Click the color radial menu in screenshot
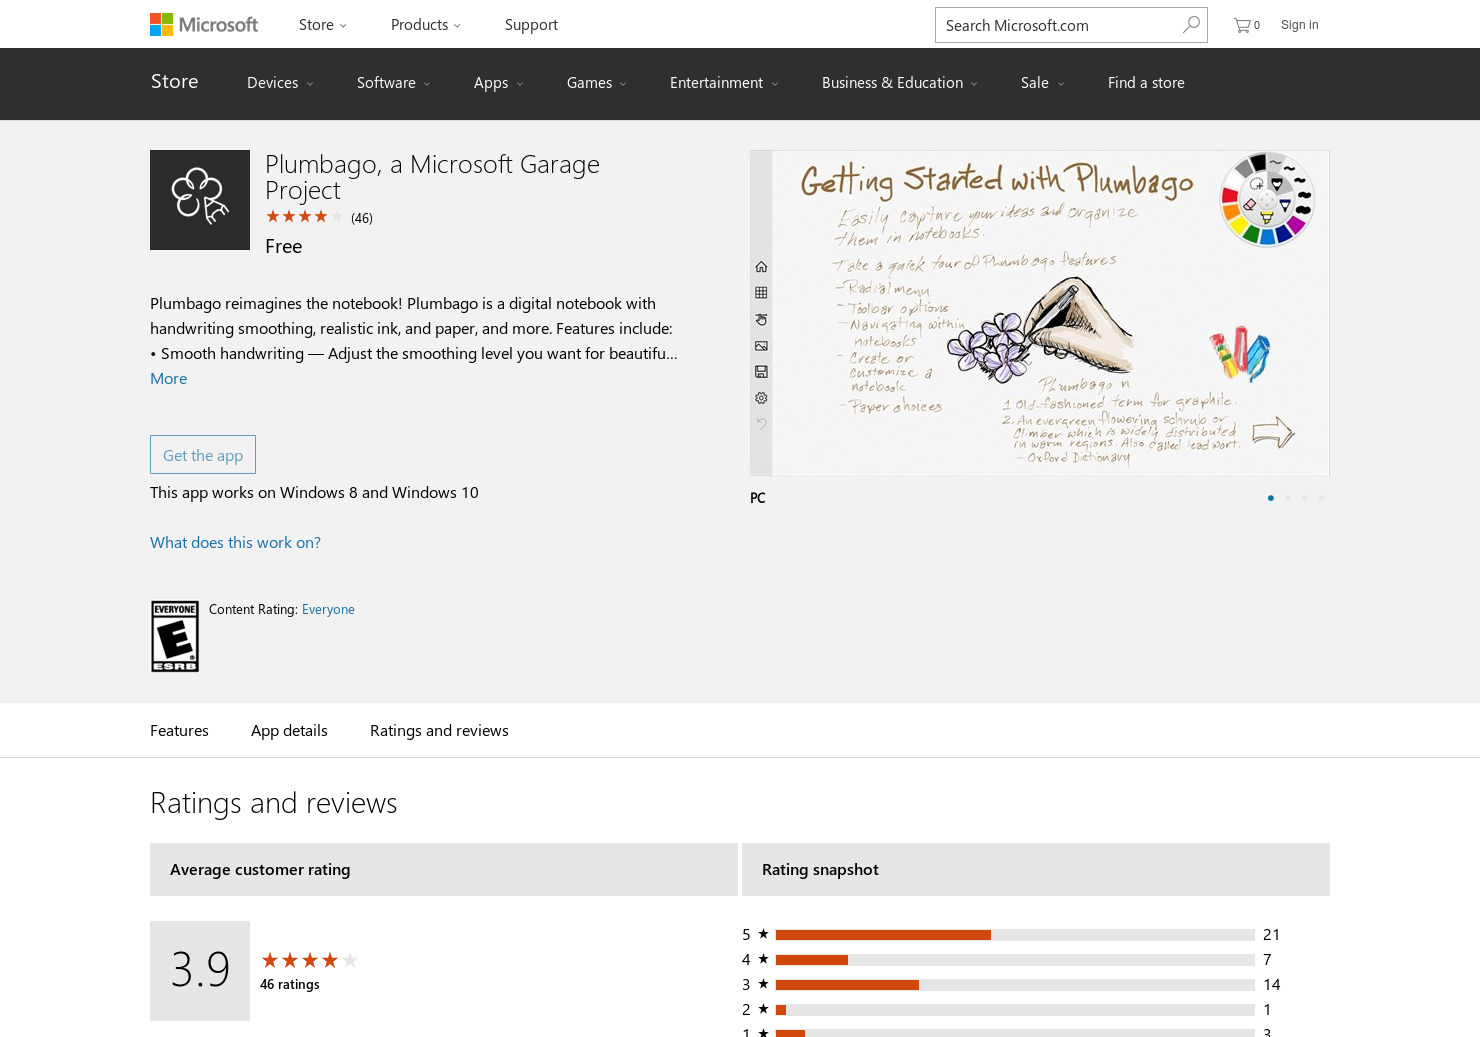The width and height of the screenshot is (1480, 1037). pyautogui.click(x=1267, y=199)
